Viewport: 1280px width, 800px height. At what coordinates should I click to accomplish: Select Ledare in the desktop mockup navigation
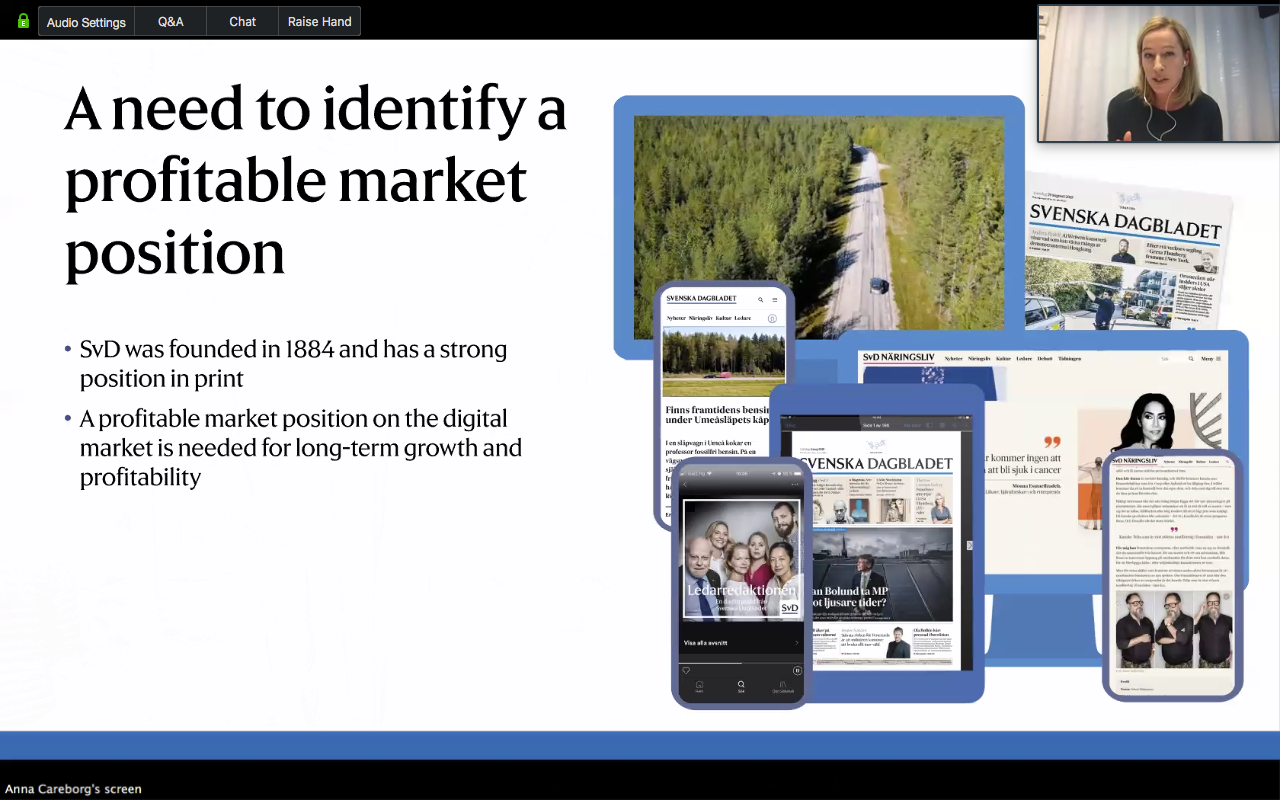[x=1024, y=358]
